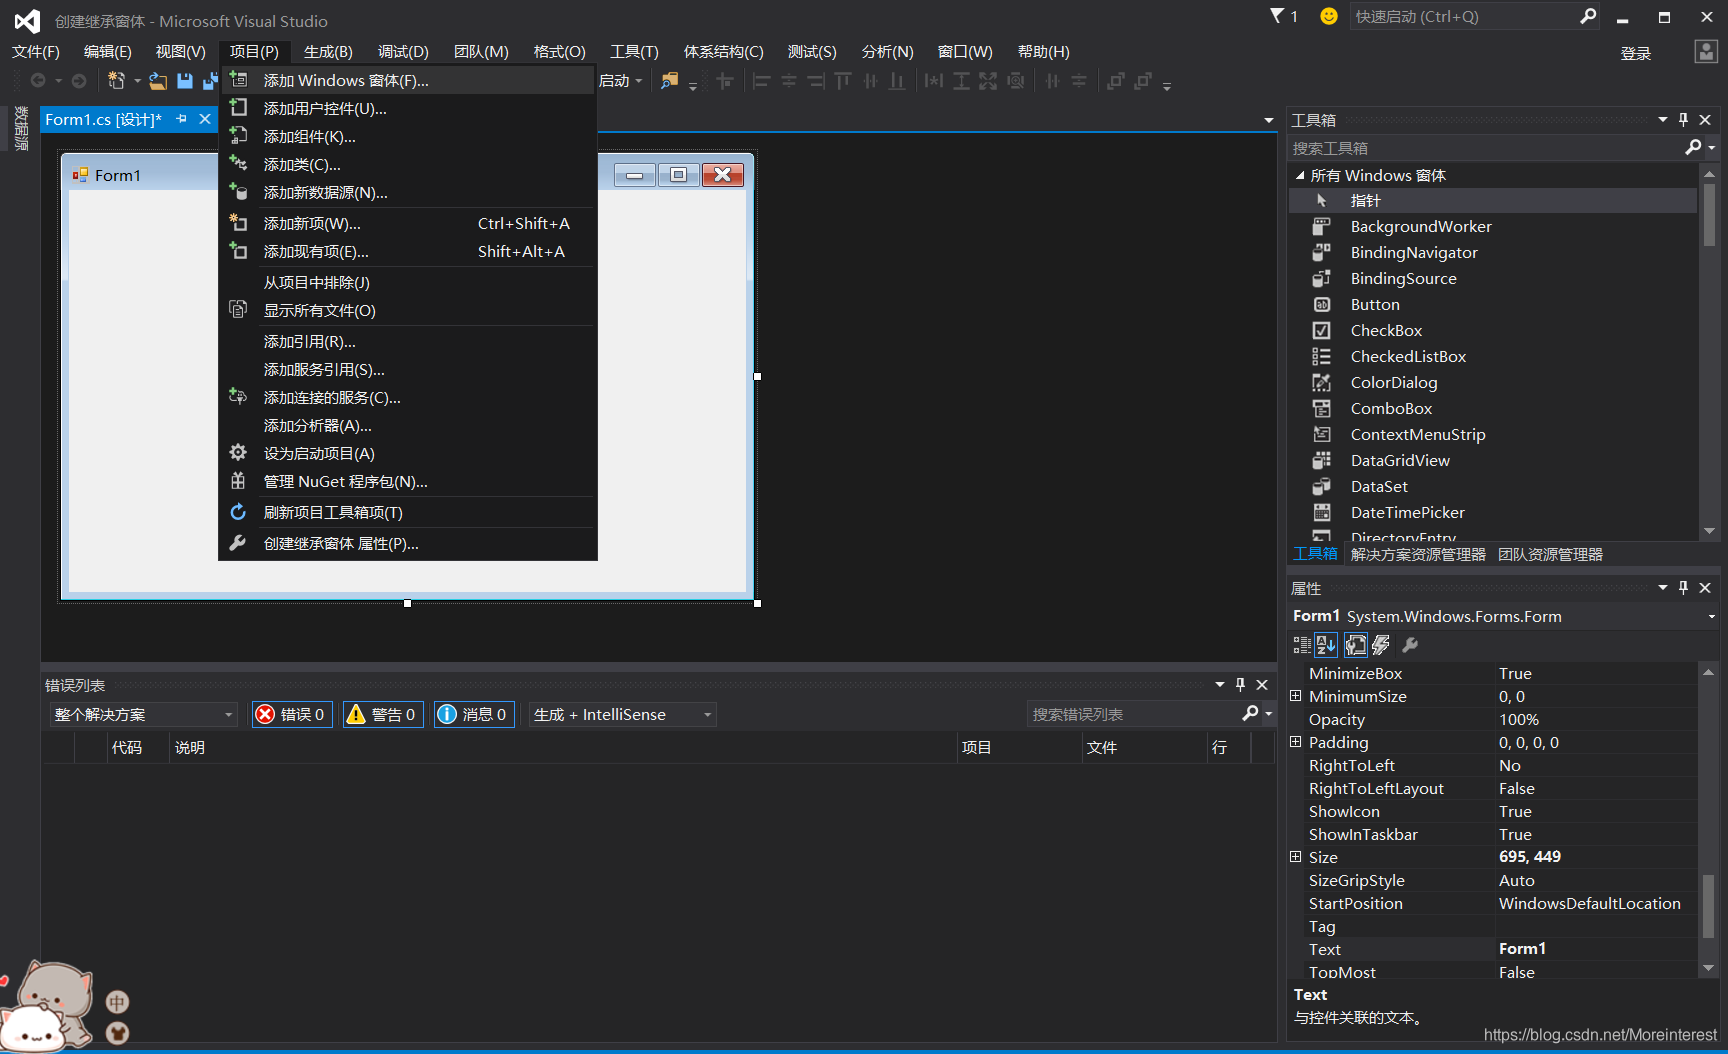This screenshot has width=1728, height=1054.
Task: Click the feedback smiley icon
Action: [x=1329, y=16]
